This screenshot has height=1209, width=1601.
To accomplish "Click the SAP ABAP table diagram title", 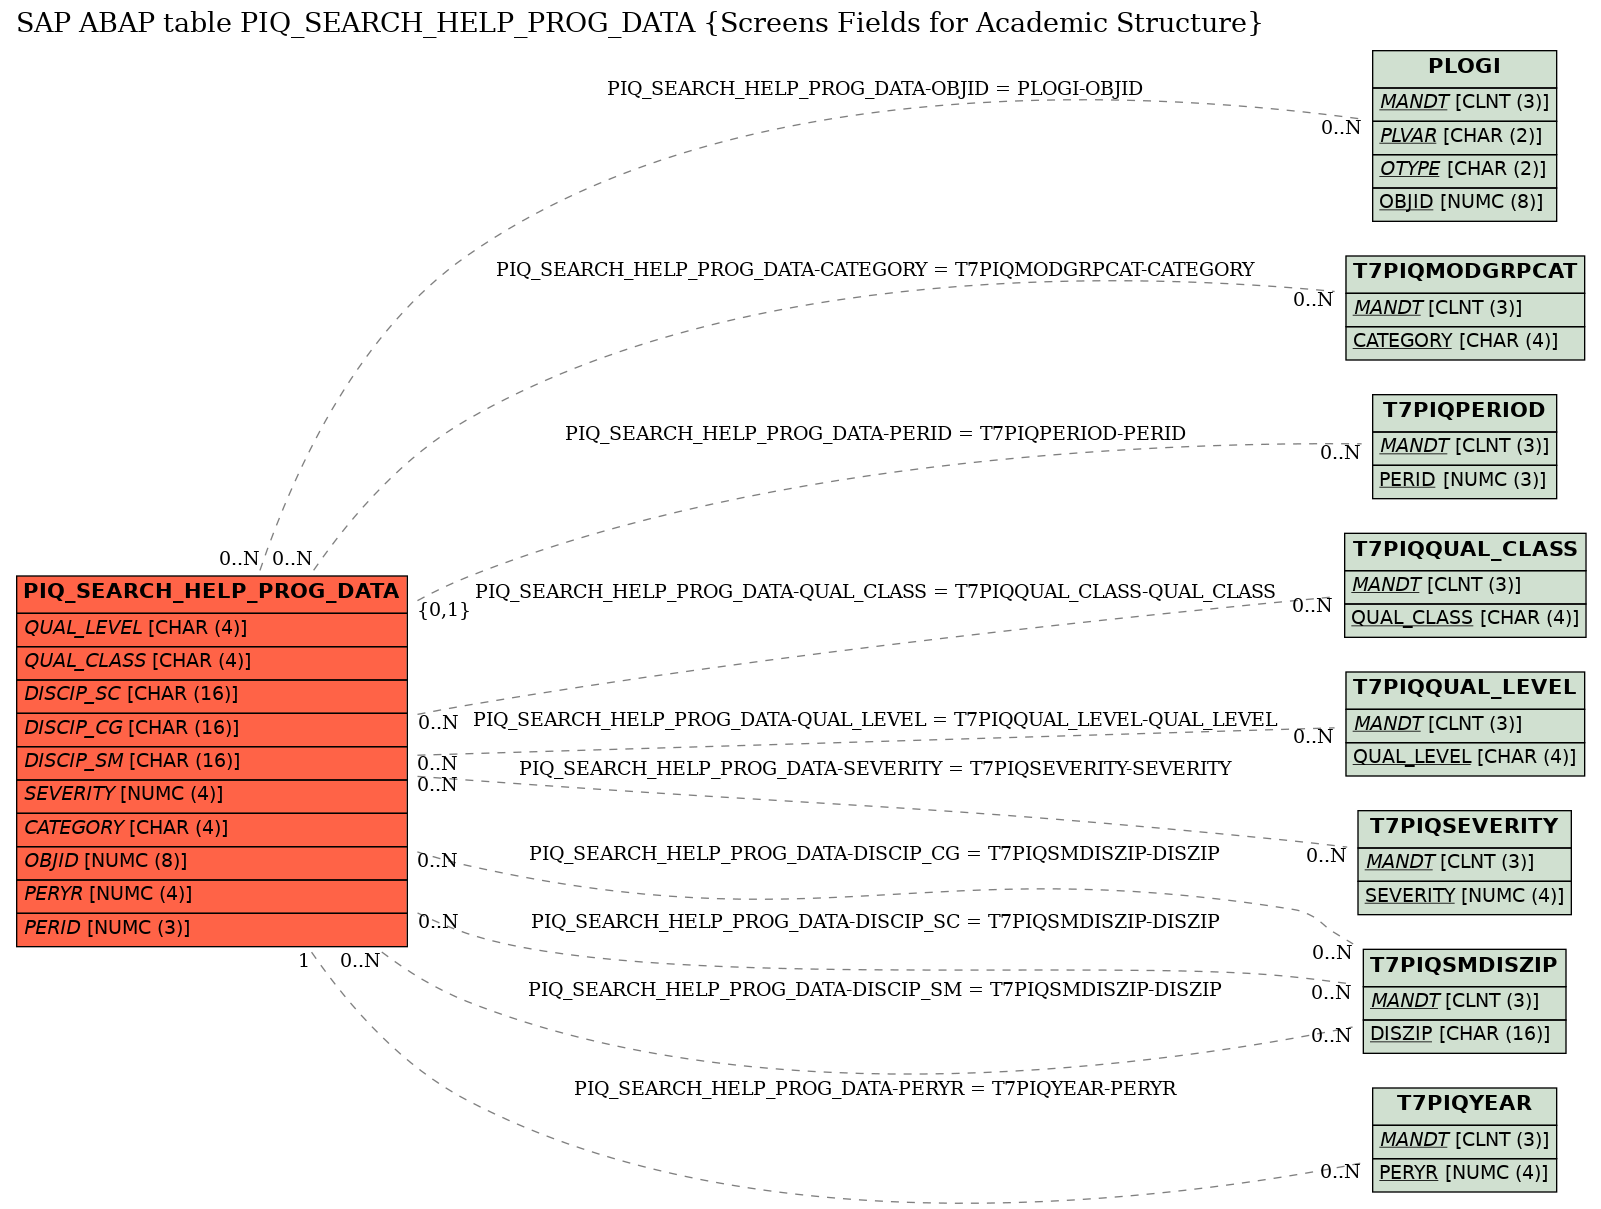I will pos(640,23).
